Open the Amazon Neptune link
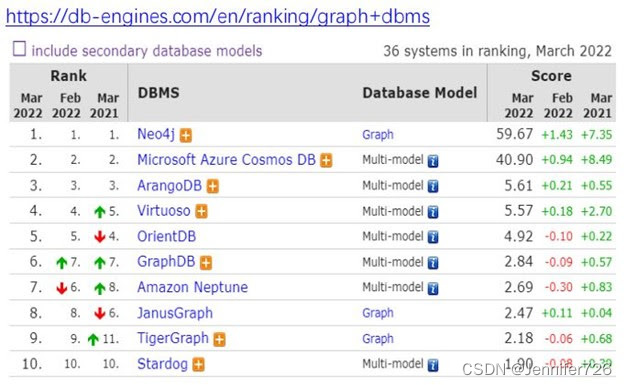 [x=192, y=287]
